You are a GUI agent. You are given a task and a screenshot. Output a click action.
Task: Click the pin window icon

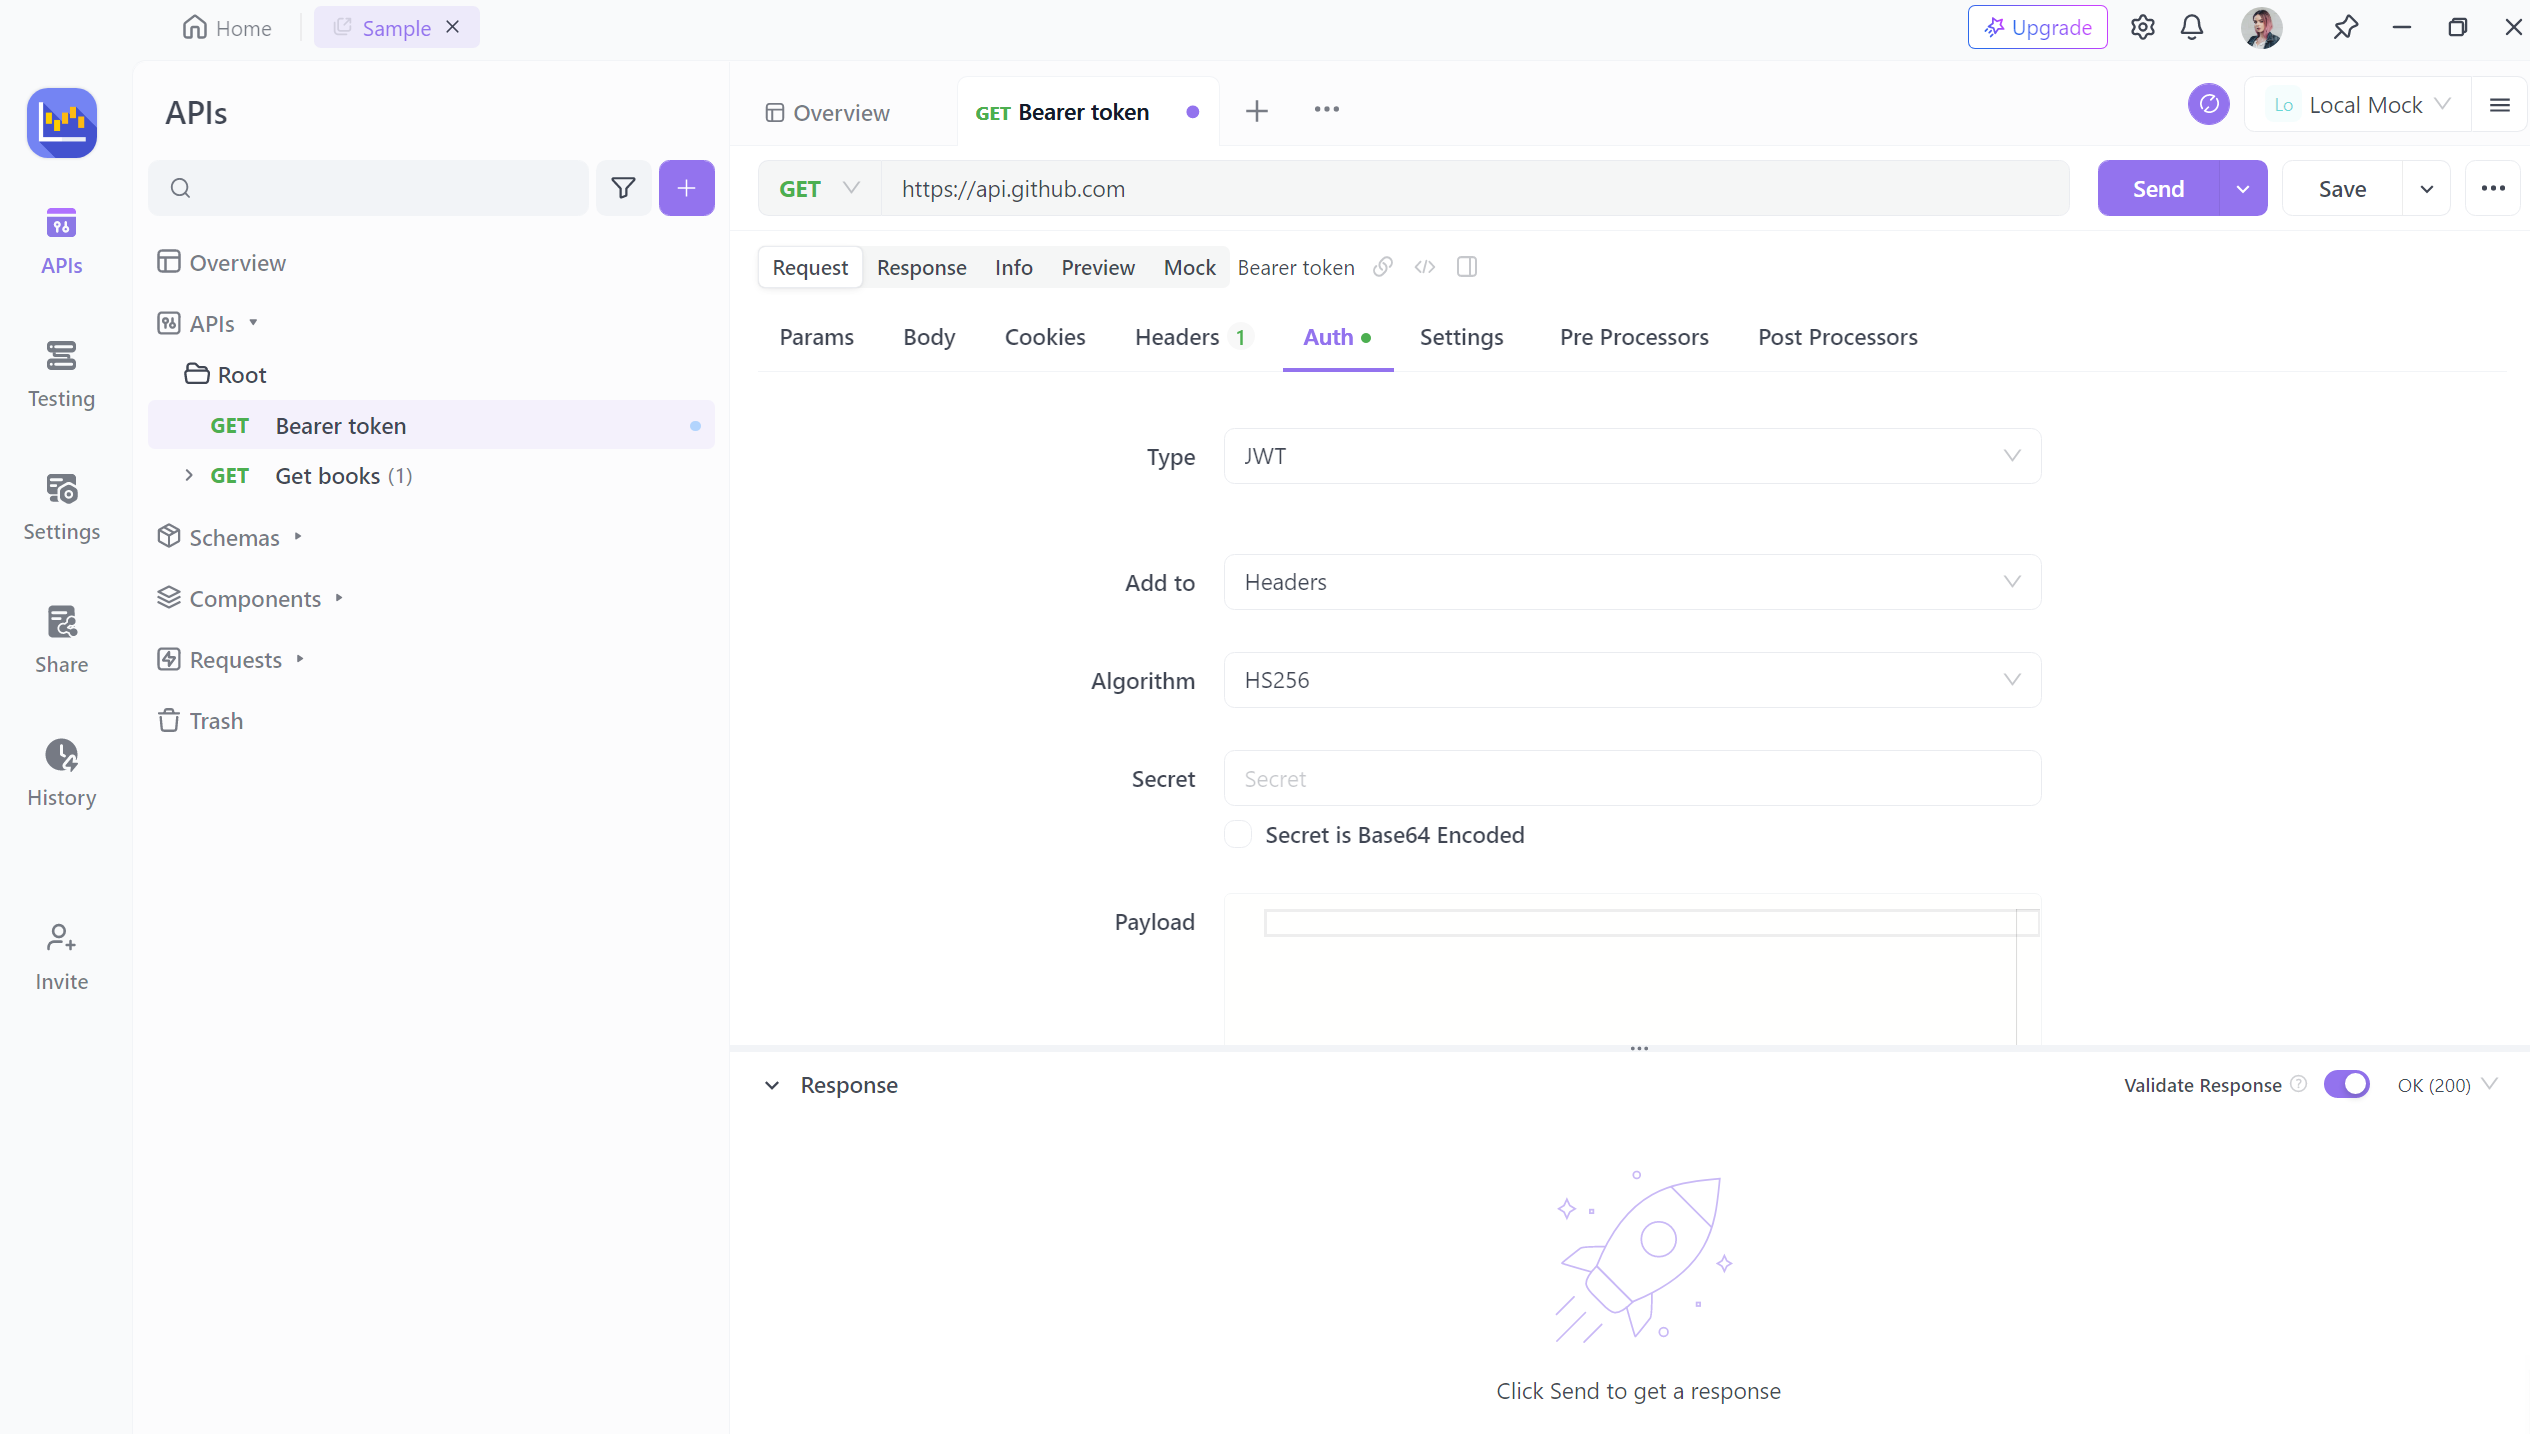coord(2346,27)
